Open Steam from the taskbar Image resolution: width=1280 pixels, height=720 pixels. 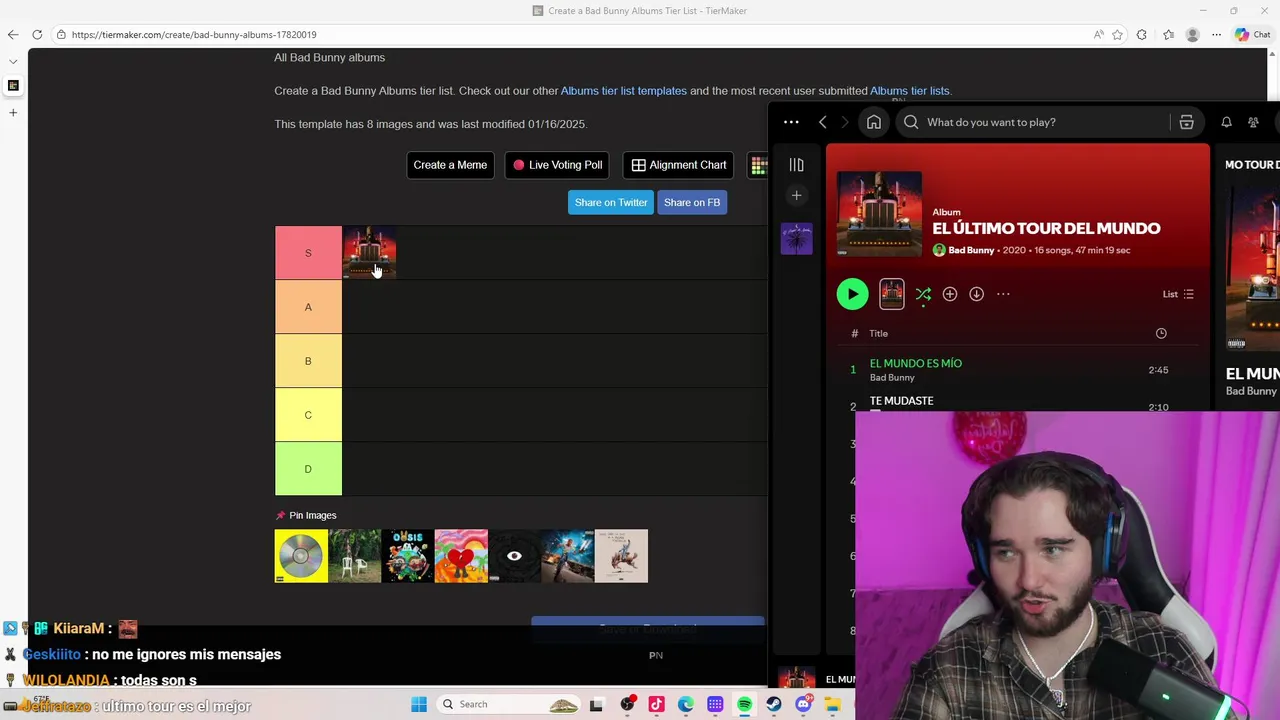[x=774, y=705]
